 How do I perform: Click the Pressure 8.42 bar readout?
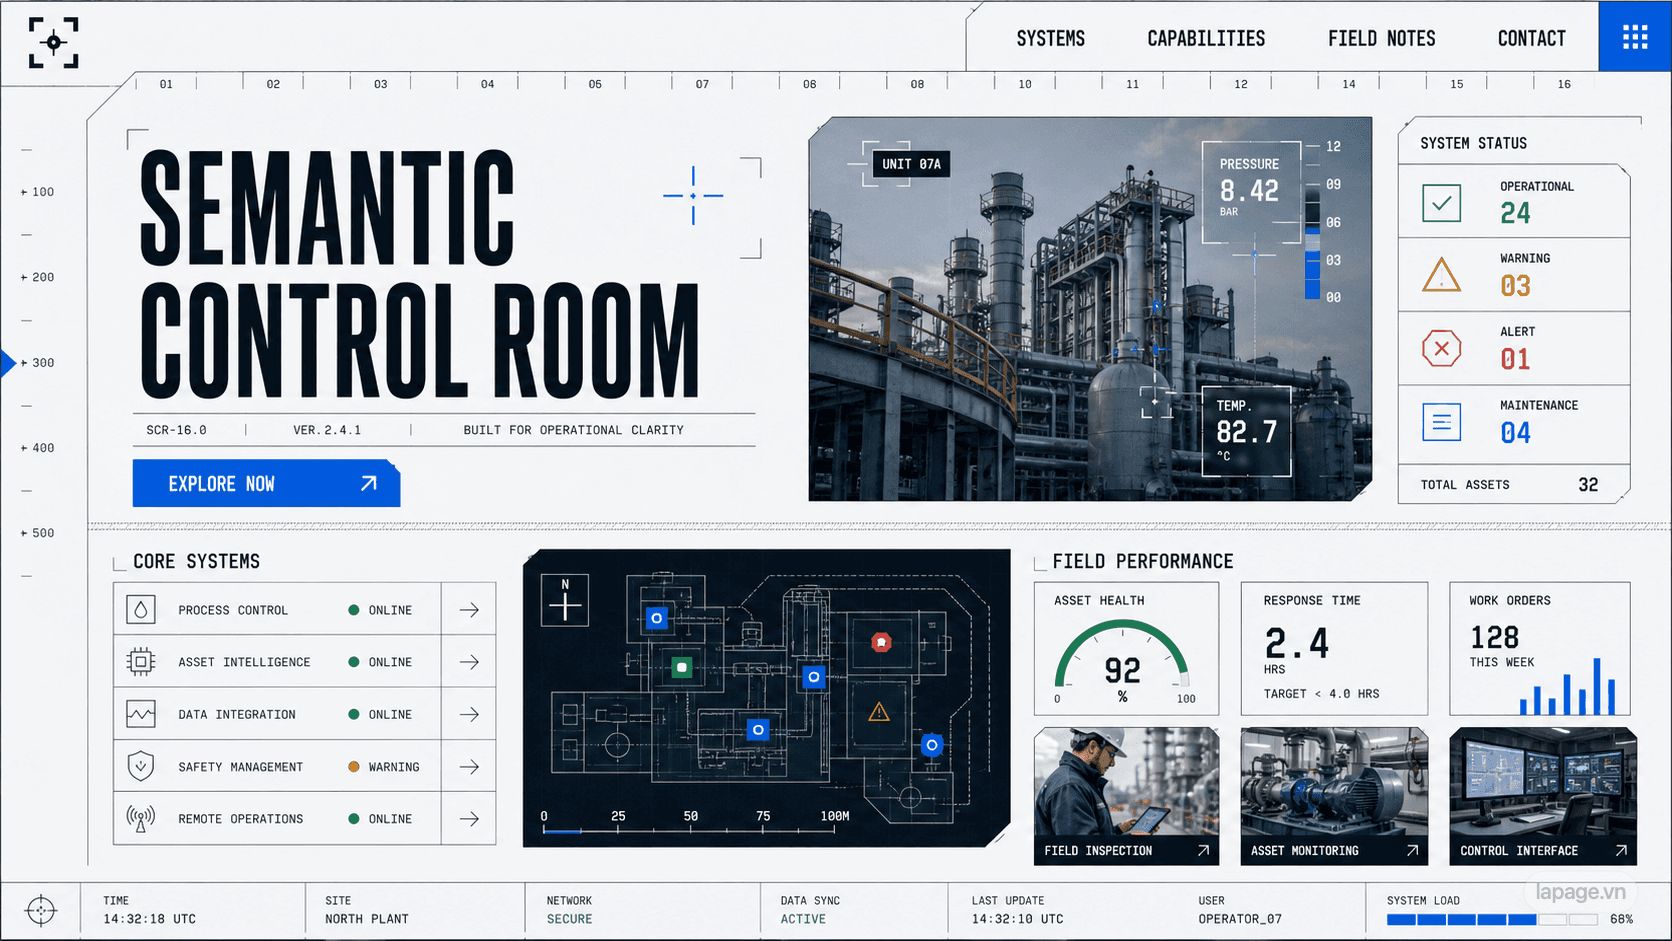1251,192
